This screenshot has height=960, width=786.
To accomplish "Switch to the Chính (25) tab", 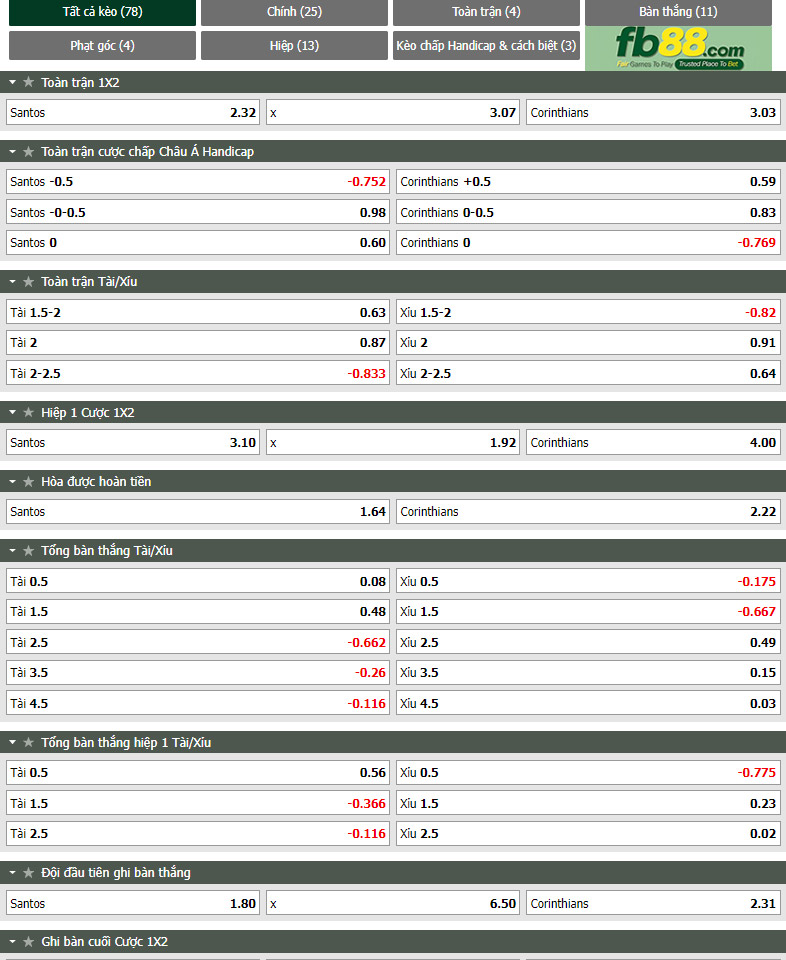I will 294,12.
